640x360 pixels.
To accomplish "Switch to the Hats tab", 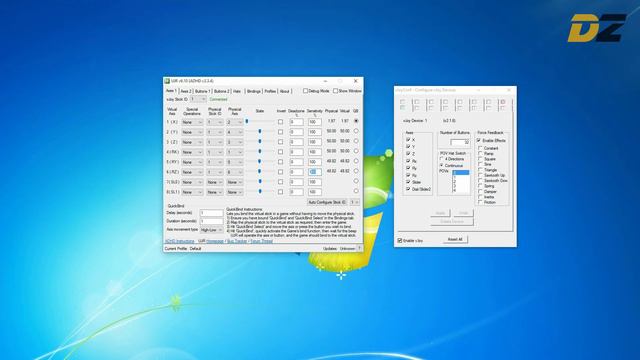I will (x=237, y=91).
